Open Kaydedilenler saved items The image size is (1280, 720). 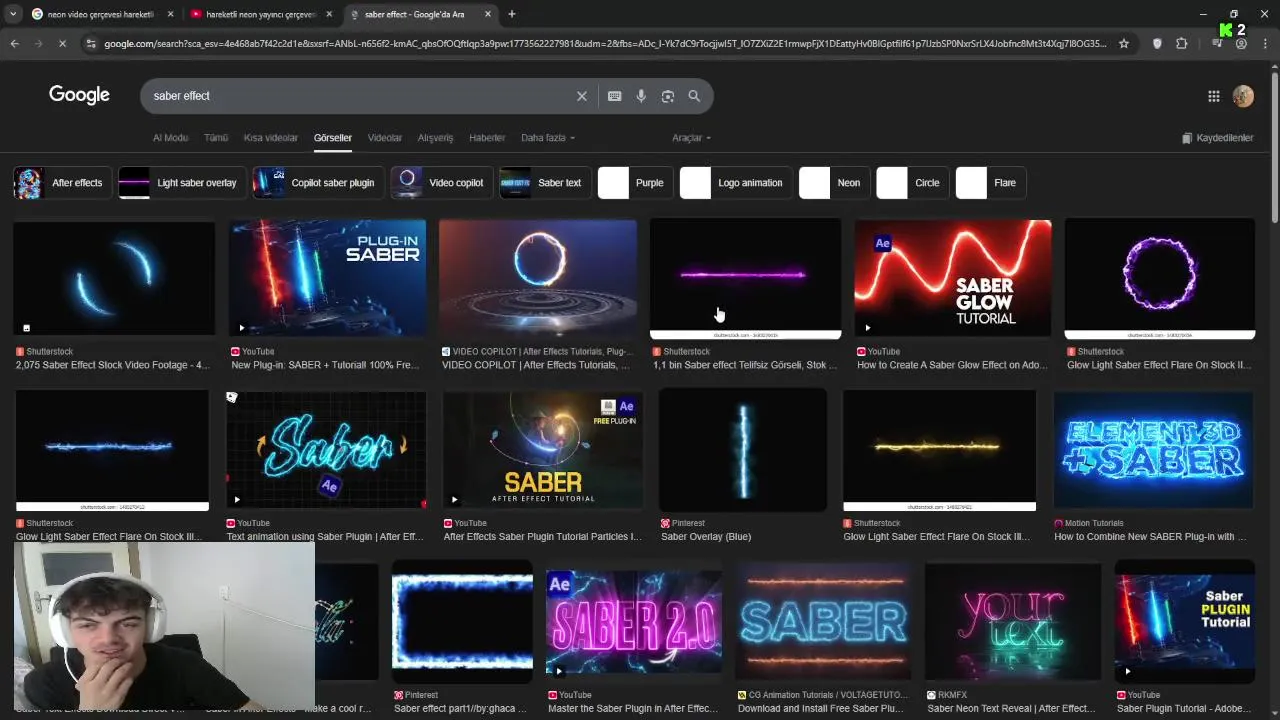[x=1217, y=138]
